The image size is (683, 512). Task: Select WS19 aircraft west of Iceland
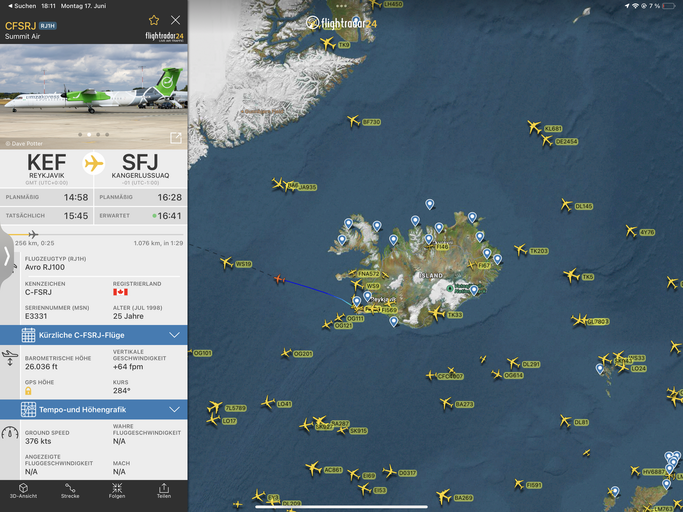227,262
